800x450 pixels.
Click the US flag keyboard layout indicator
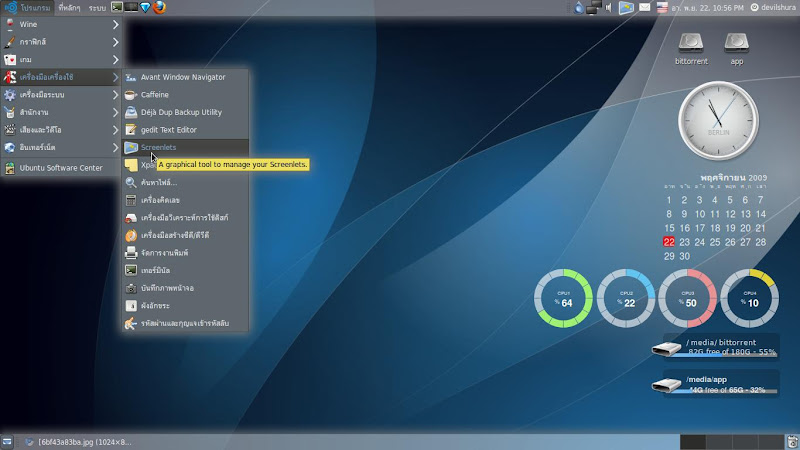point(662,7)
